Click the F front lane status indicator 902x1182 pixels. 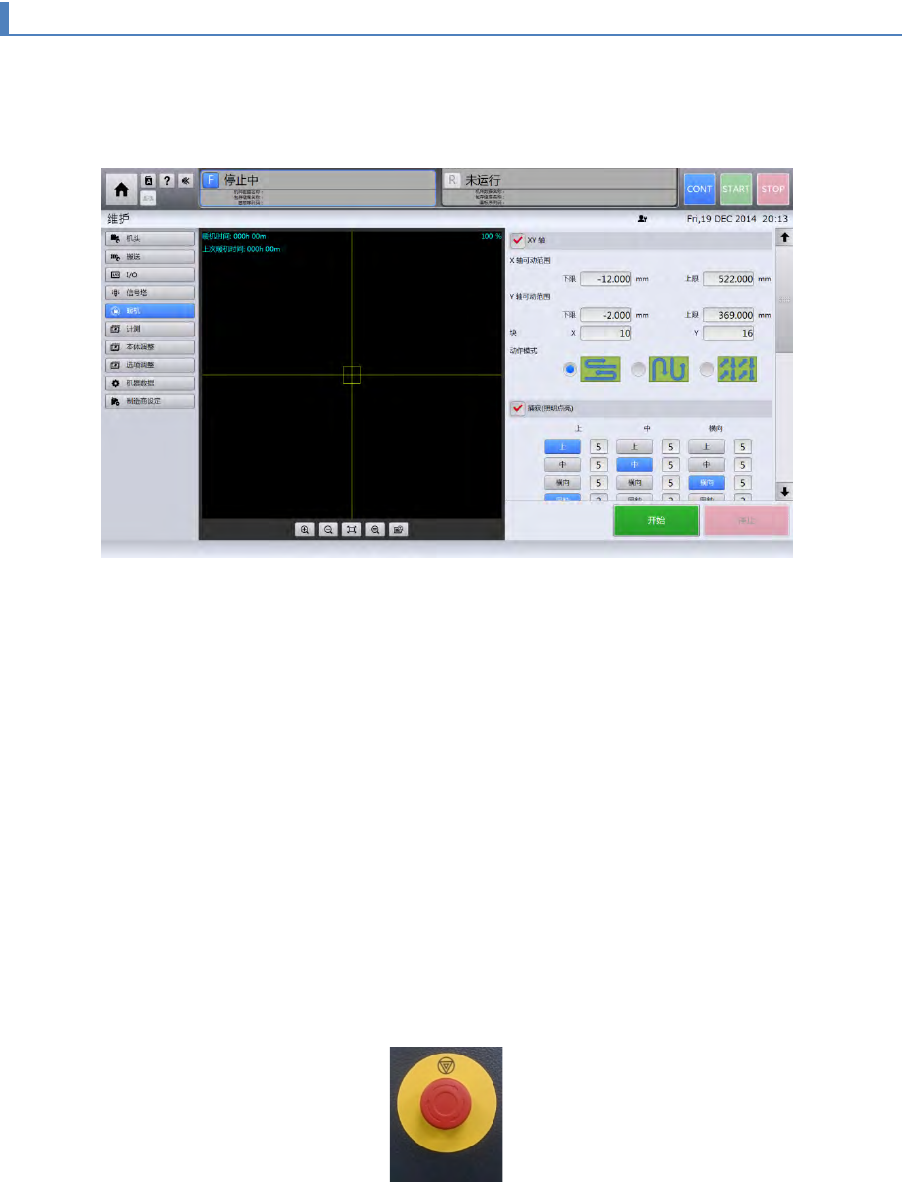coord(211,180)
